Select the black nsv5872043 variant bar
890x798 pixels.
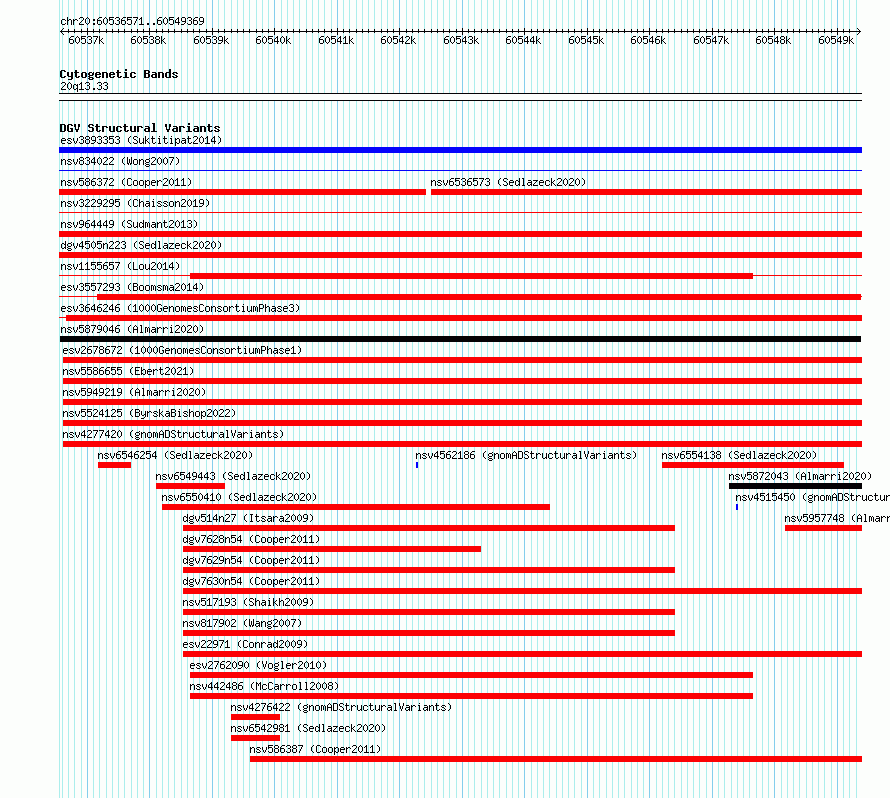point(795,486)
